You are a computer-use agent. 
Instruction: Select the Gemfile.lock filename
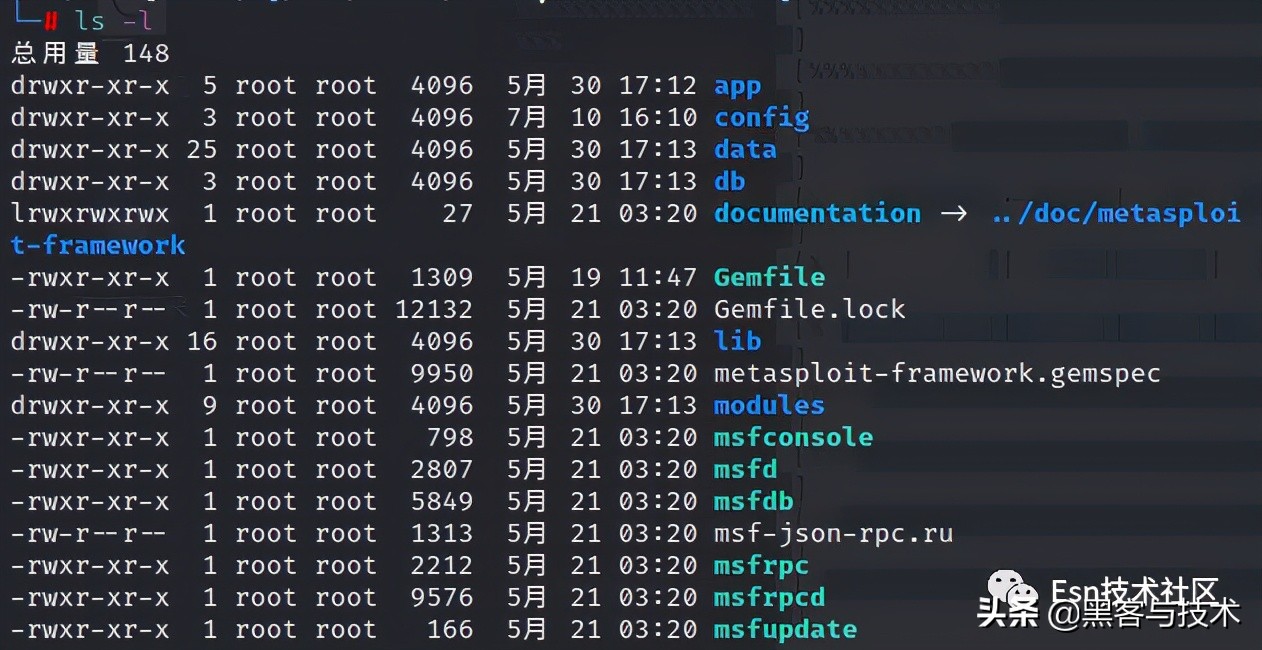(809, 309)
